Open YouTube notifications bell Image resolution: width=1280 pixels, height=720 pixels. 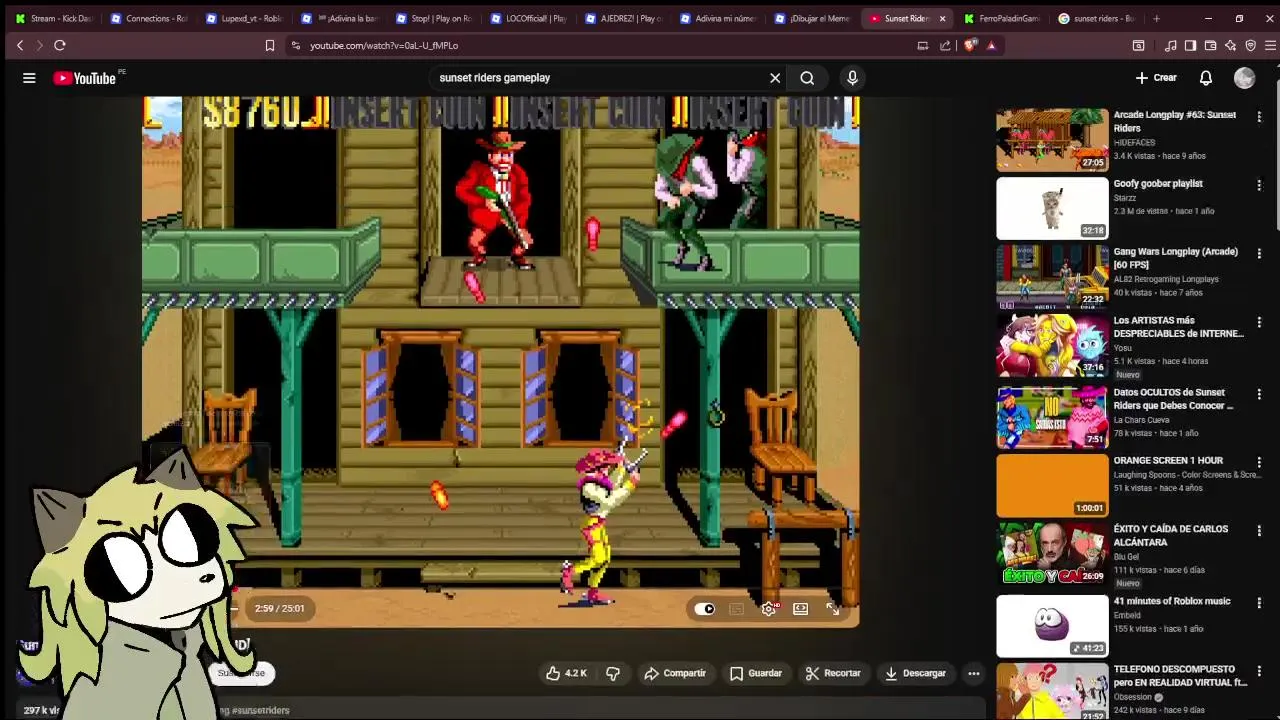pyautogui.click(x=1206, y=78)
